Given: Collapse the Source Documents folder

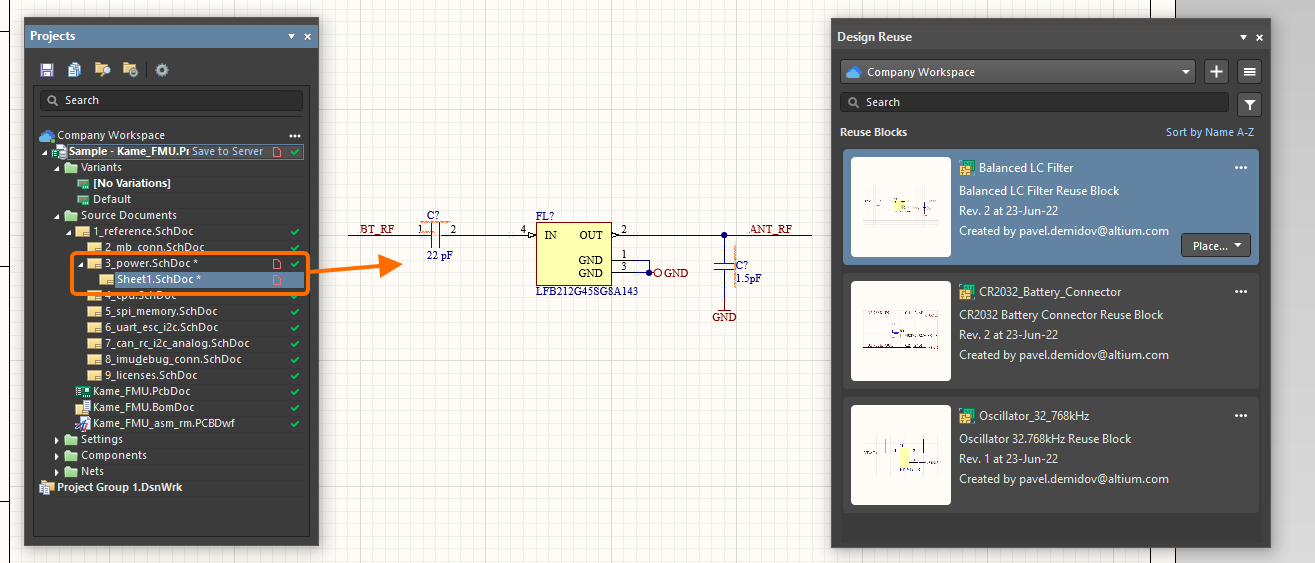Looking at the screenshot, I should 57,215.
